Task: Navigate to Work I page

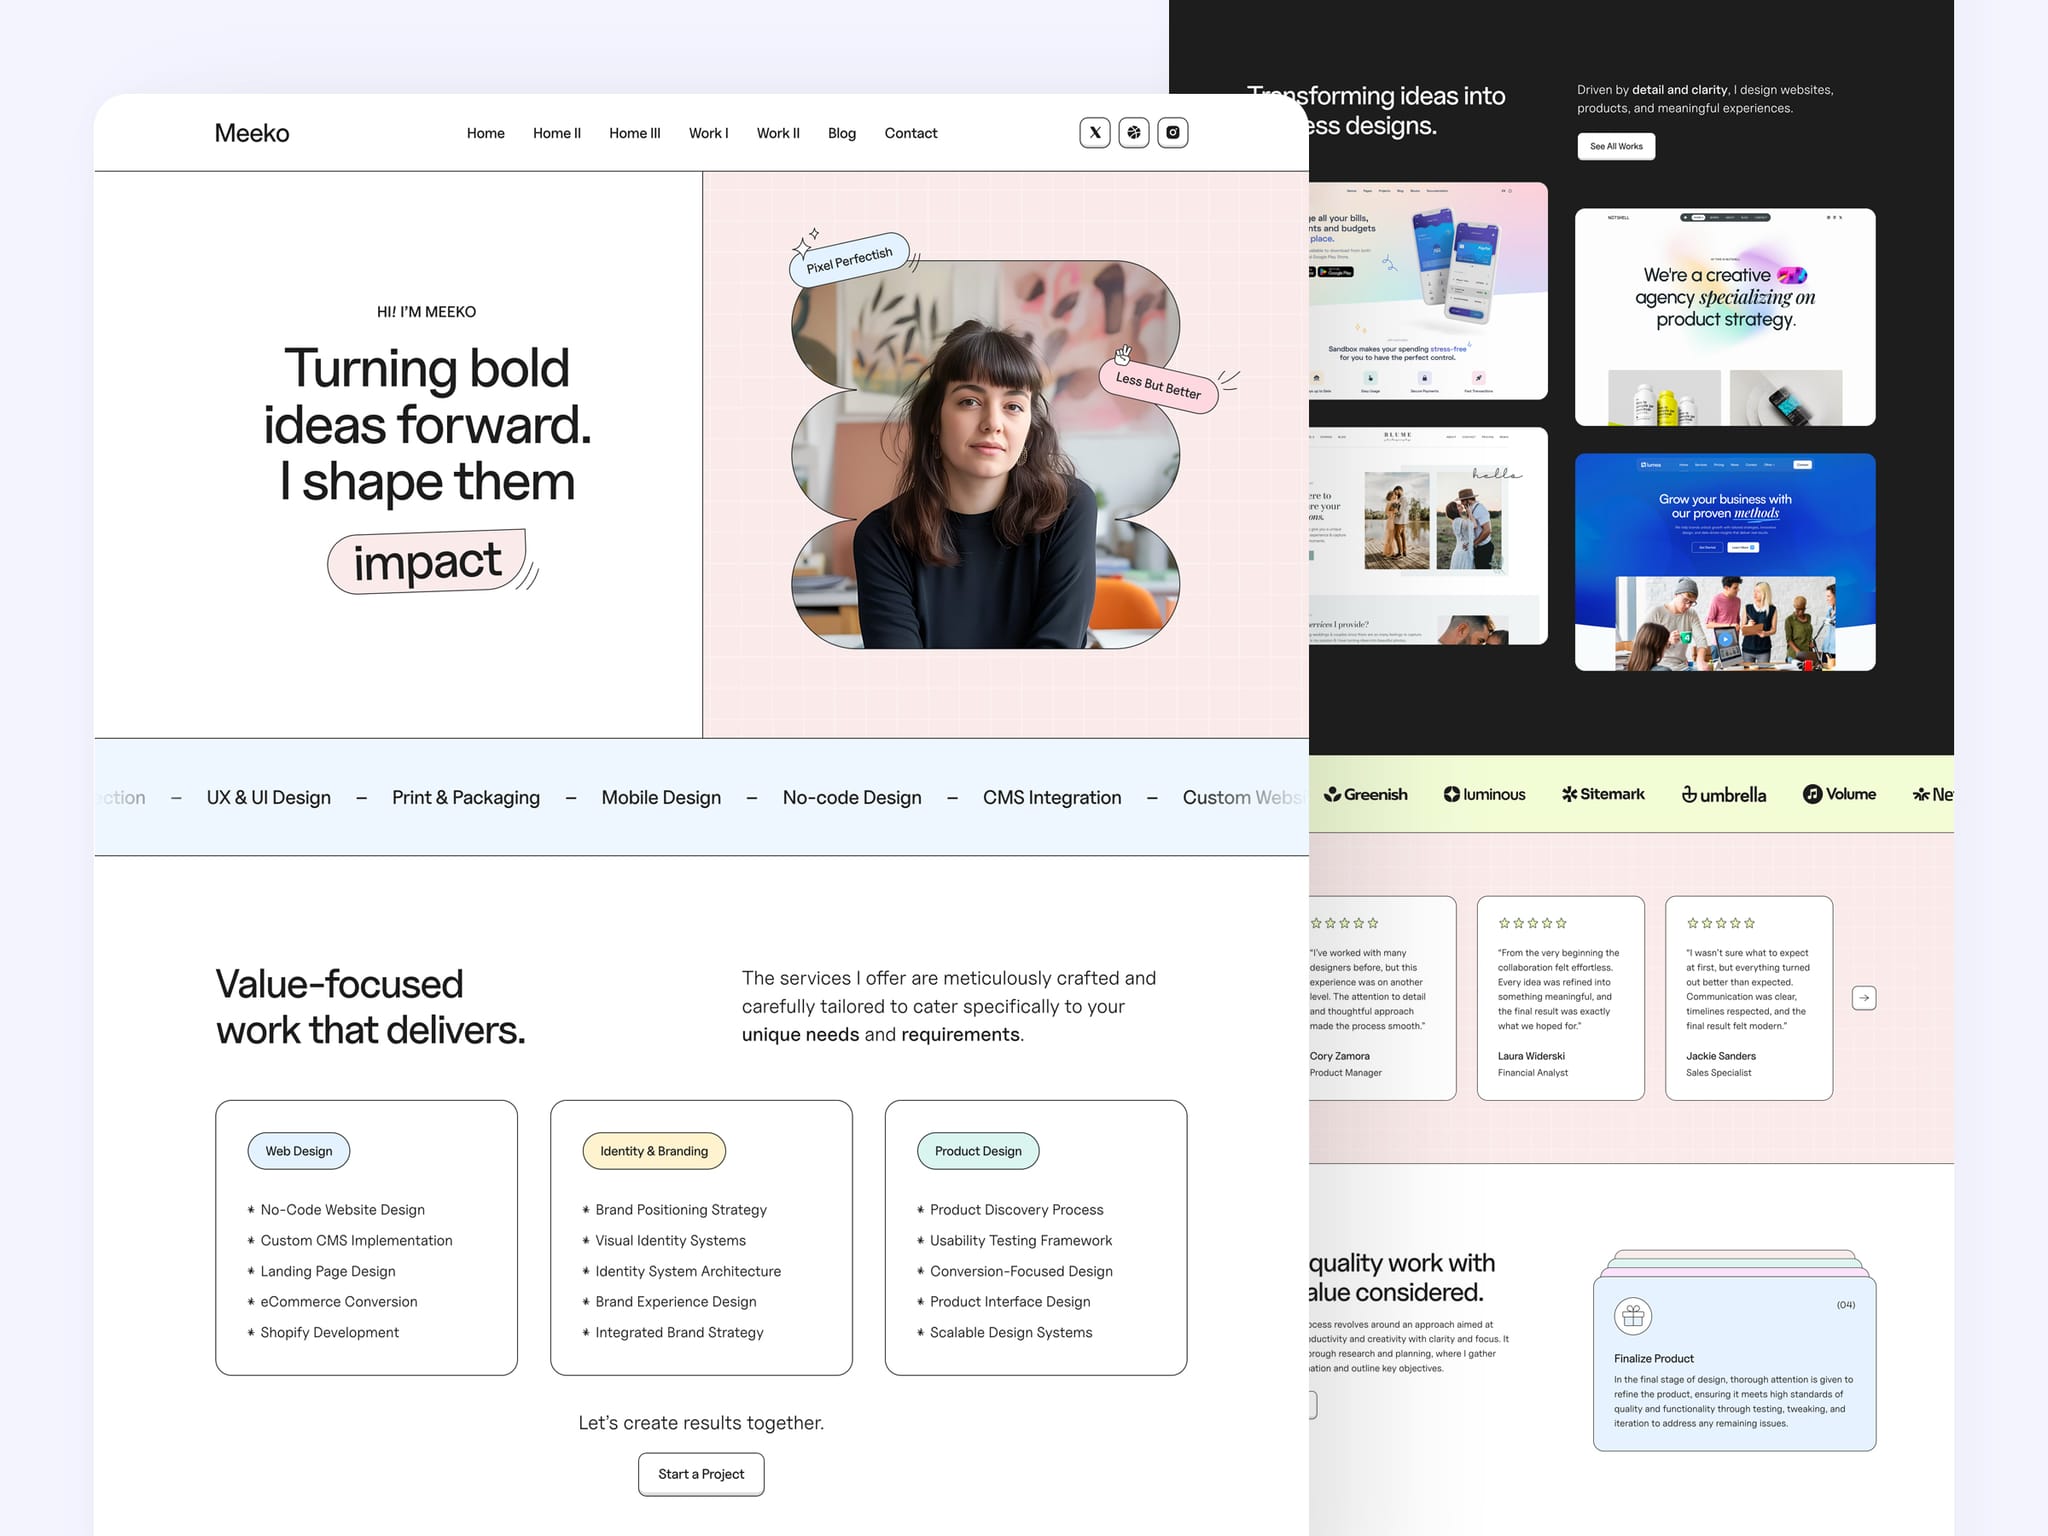Action: coord(709,133)
